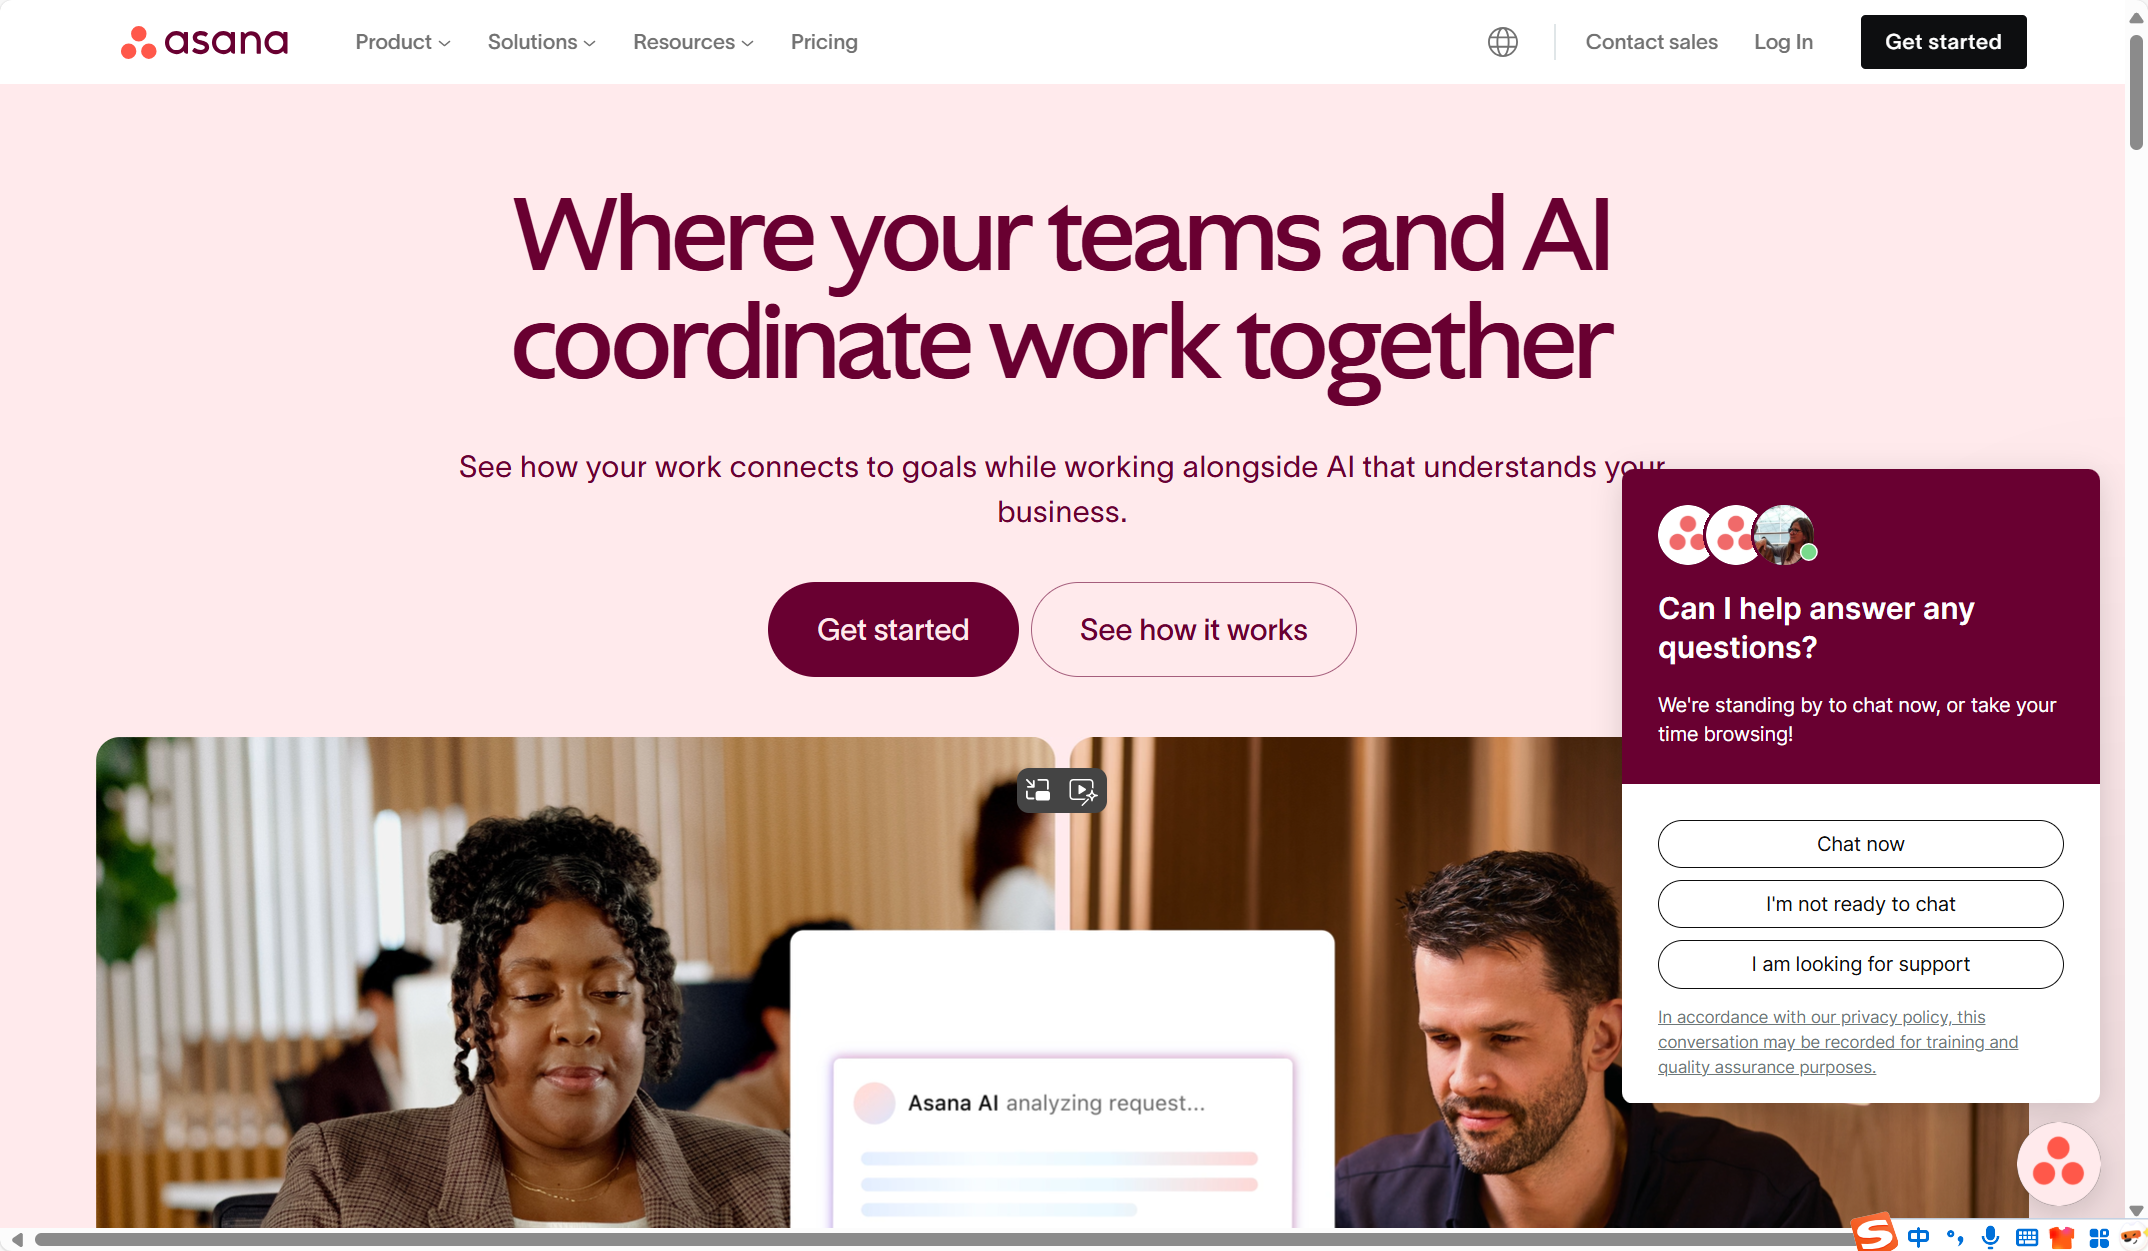Open the Sogou toolbox grid icon

2099,1238
